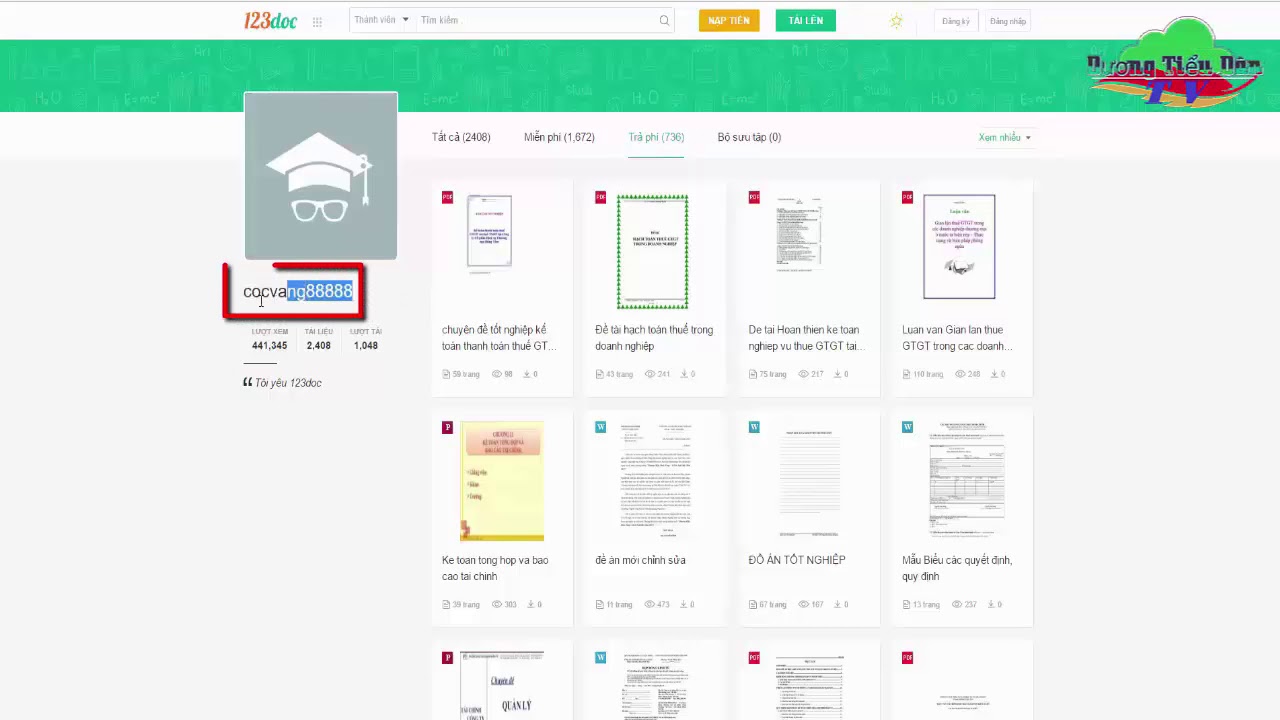This screenshot has height=720, width=1280.
Task: Open Luan van Gian lan thue thumbnail
Action: tap(959, 246)
